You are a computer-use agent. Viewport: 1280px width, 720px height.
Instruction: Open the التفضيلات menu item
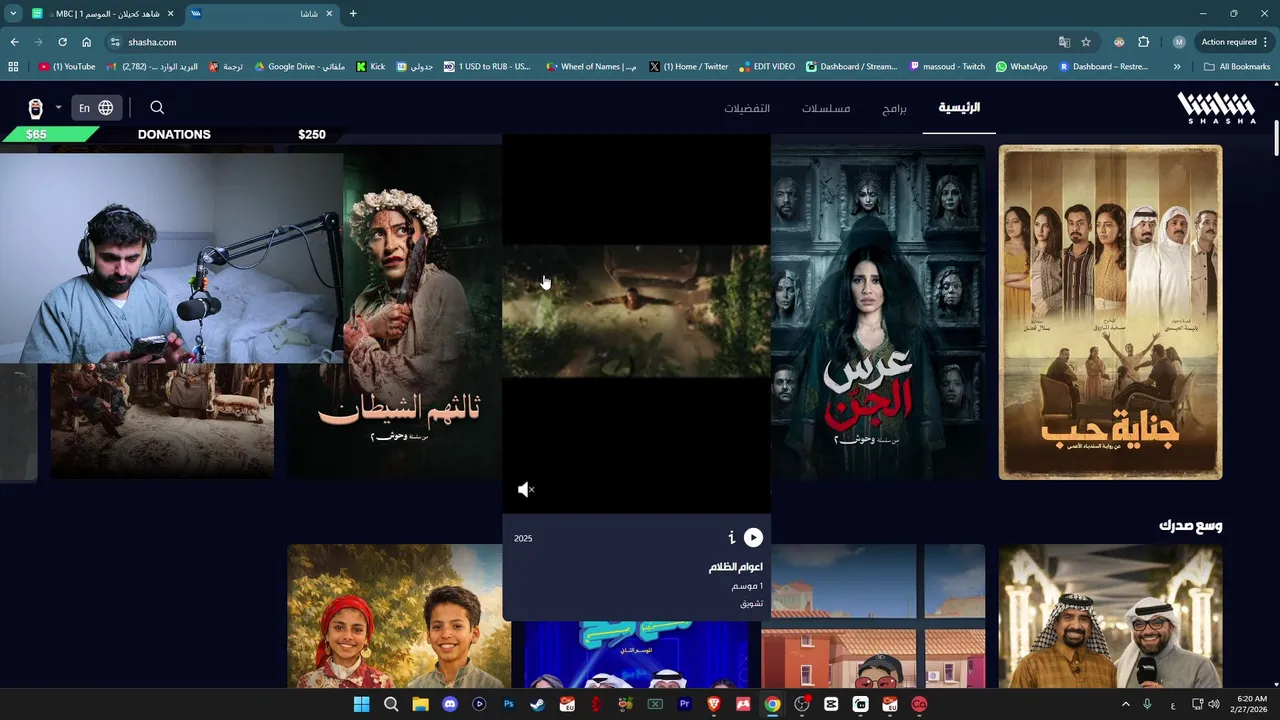point(747,108)
